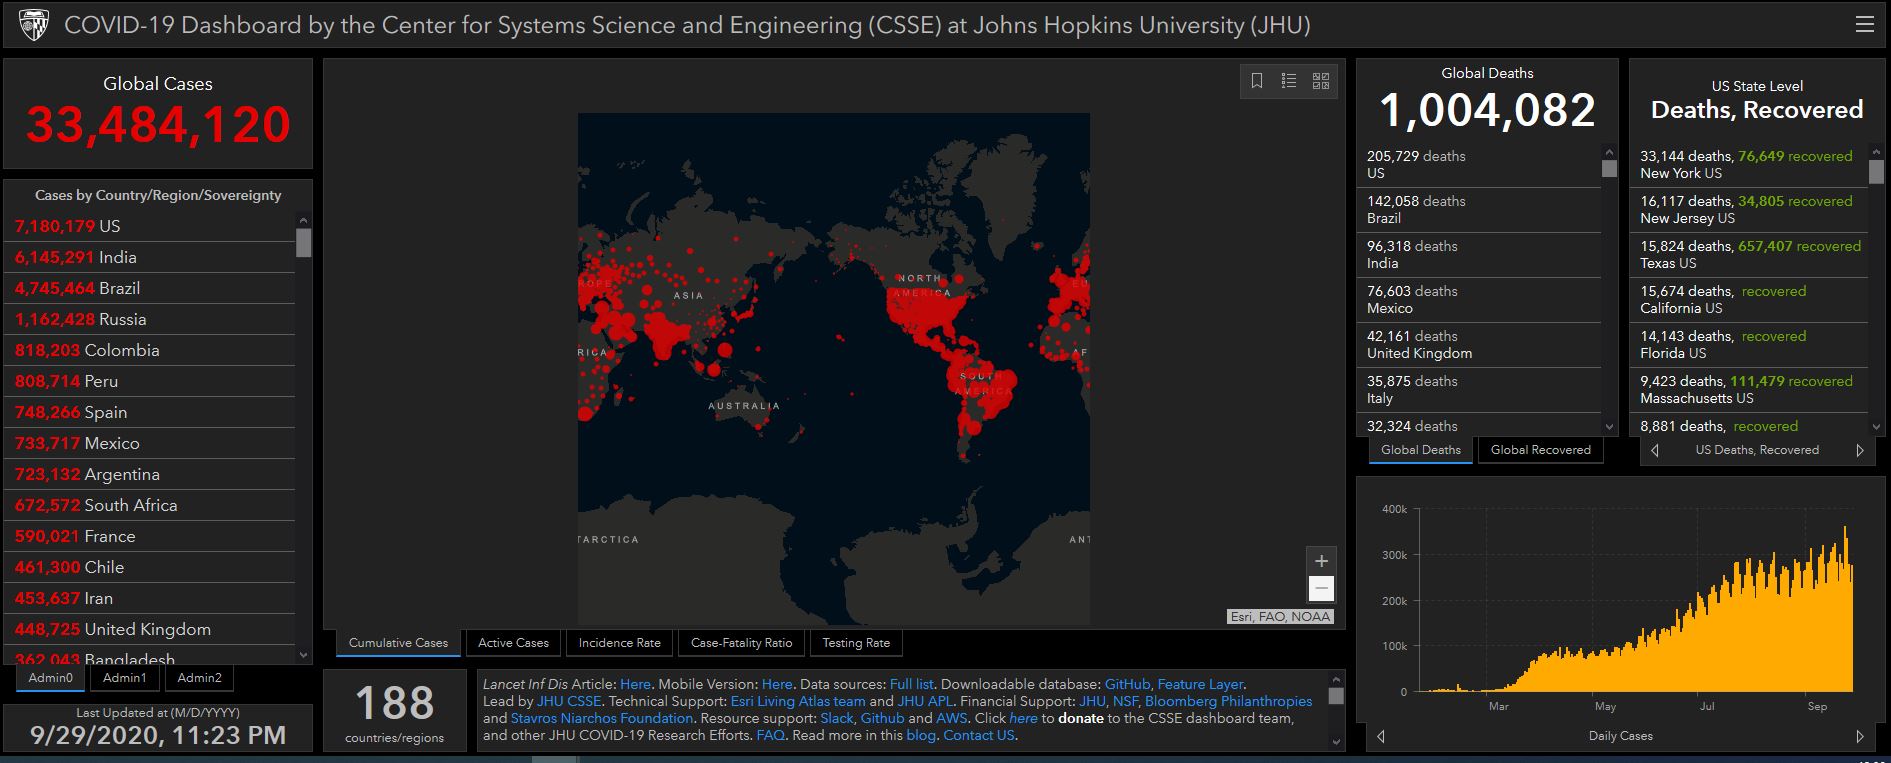Open the Contact US link

coord(979,735)
